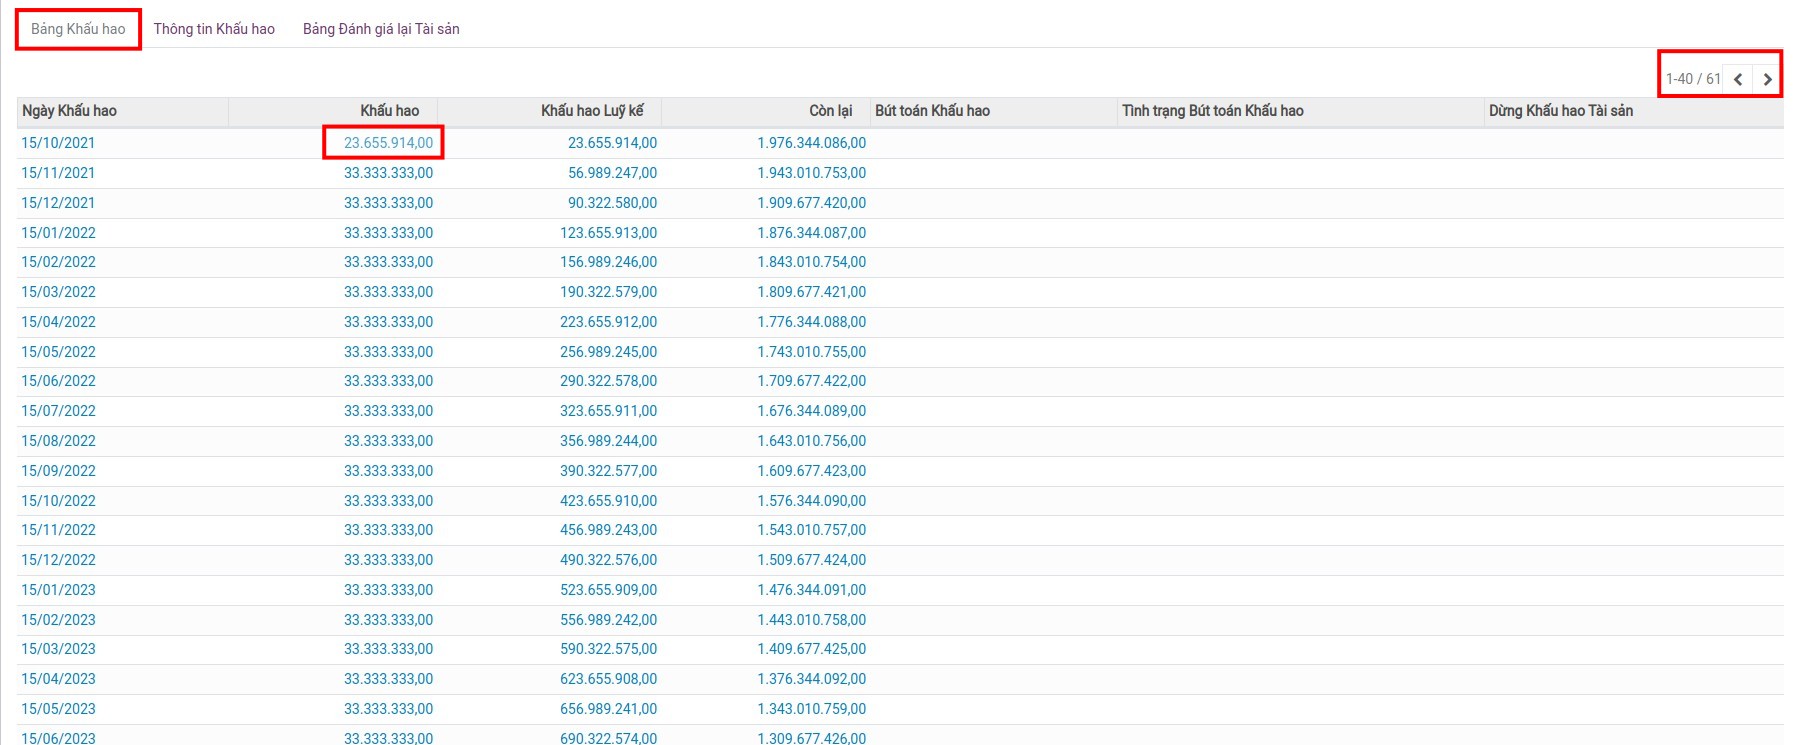Screen dimensions: 1799x745
Task: Sort by Khấu hao Luỹ kế column
Action: (592, 111)
